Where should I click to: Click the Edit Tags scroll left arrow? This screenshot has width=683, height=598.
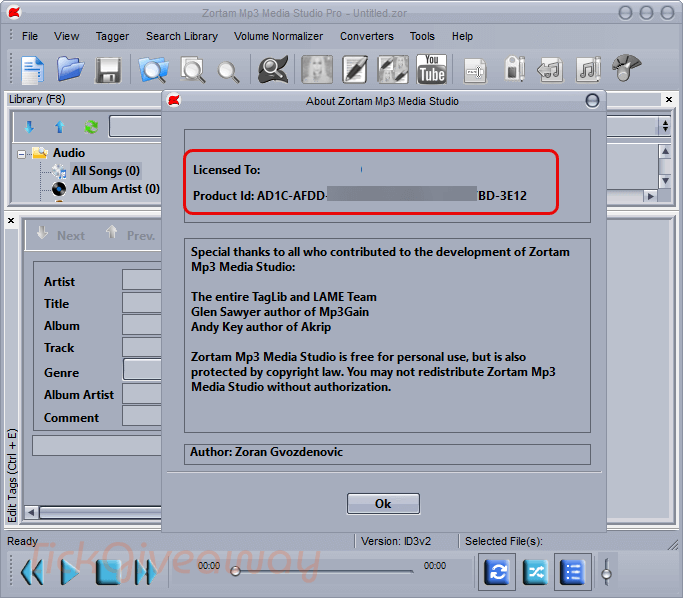[31, 512]
